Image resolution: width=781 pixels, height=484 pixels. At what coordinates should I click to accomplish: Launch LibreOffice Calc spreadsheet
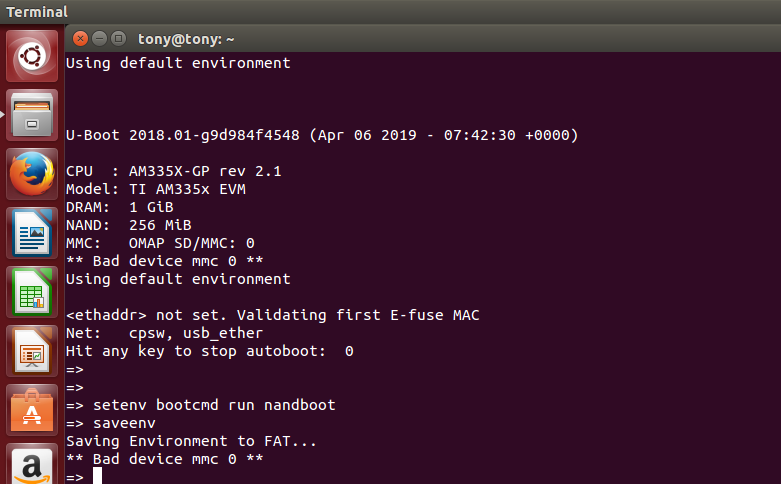[x=32, y=292]
